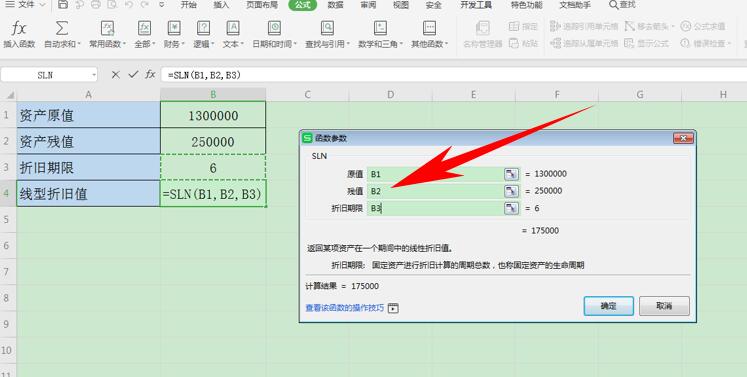This screenshot has height=377, width=747.
Task: Open the Text (文本) functions icon
Action: pos(232,28)
